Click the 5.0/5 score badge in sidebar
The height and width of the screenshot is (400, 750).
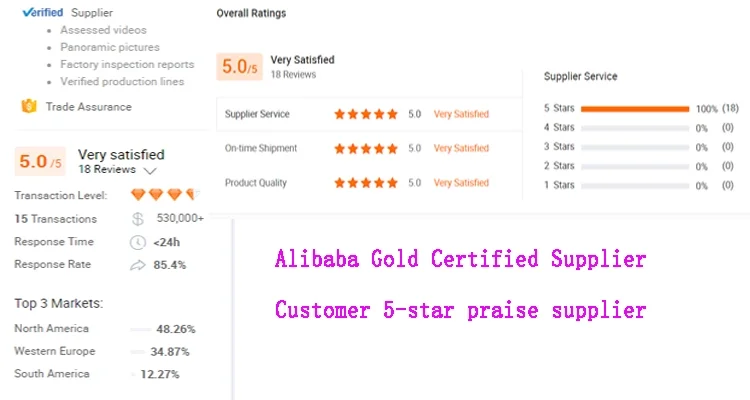tap(40, 162)
